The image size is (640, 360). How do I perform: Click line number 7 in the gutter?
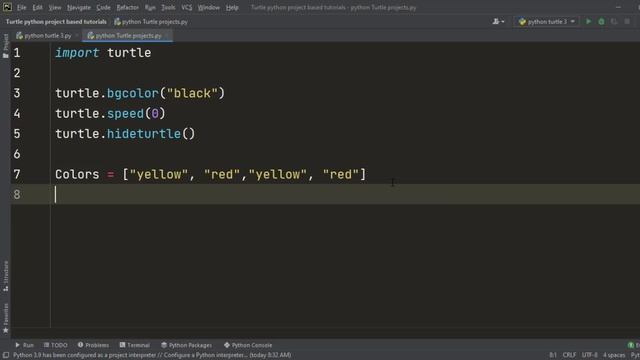(x=17, y=175)
